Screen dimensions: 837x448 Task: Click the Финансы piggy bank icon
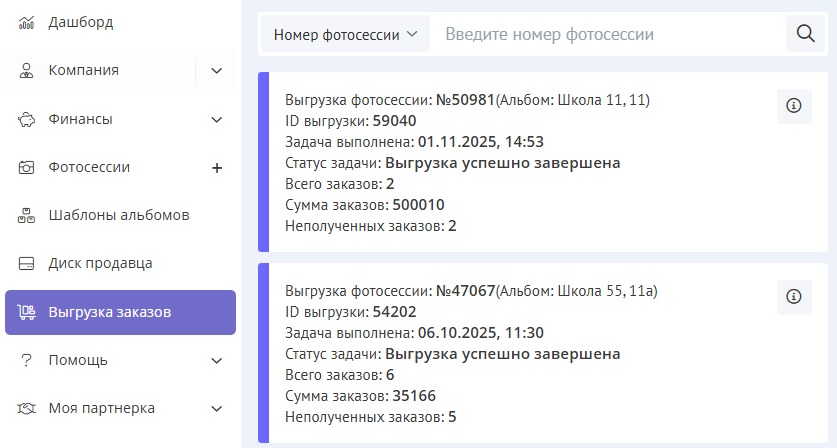pos(27,119)
